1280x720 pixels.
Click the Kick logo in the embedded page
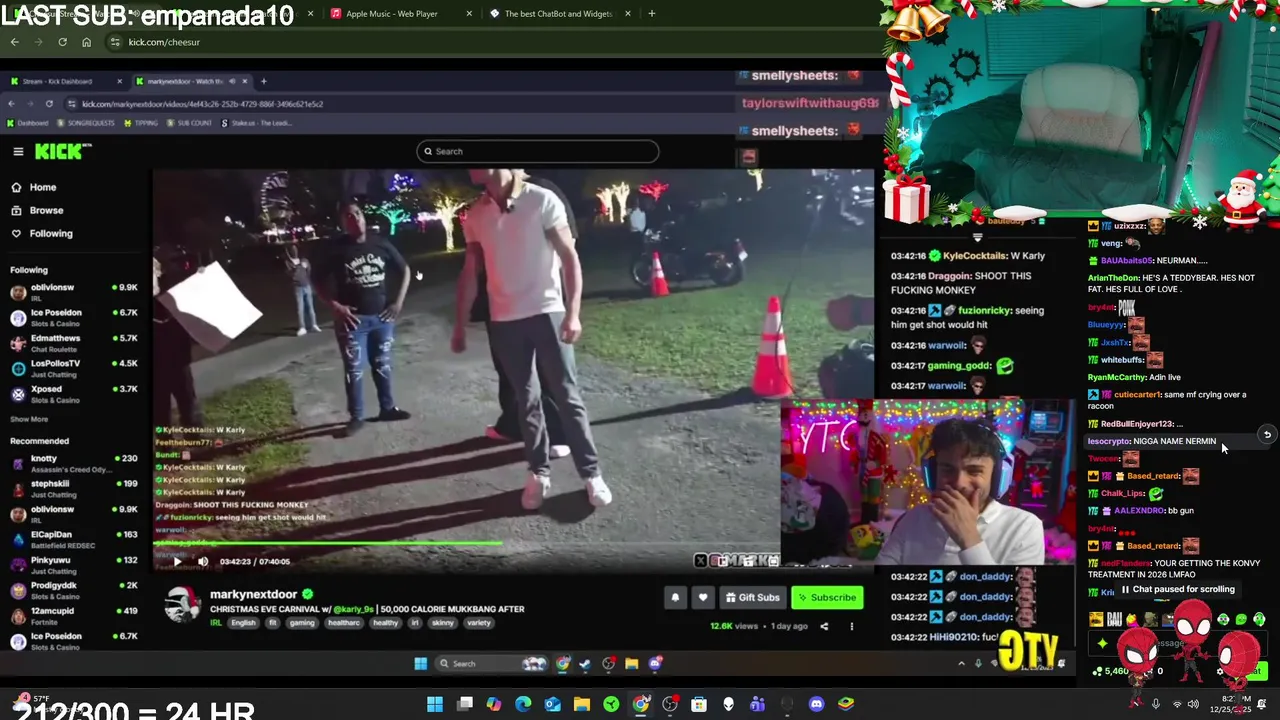tap(62, 151)
